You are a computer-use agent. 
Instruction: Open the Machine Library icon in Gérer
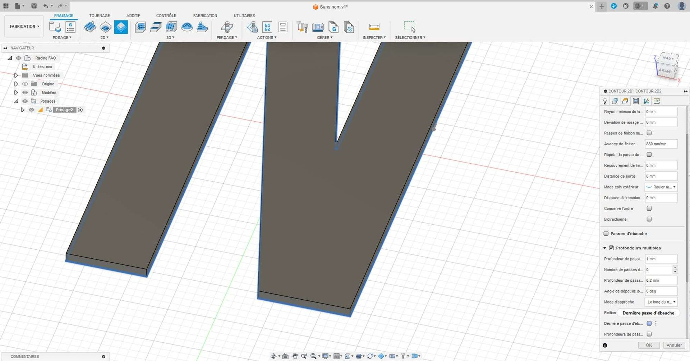[x=318, y=27]
